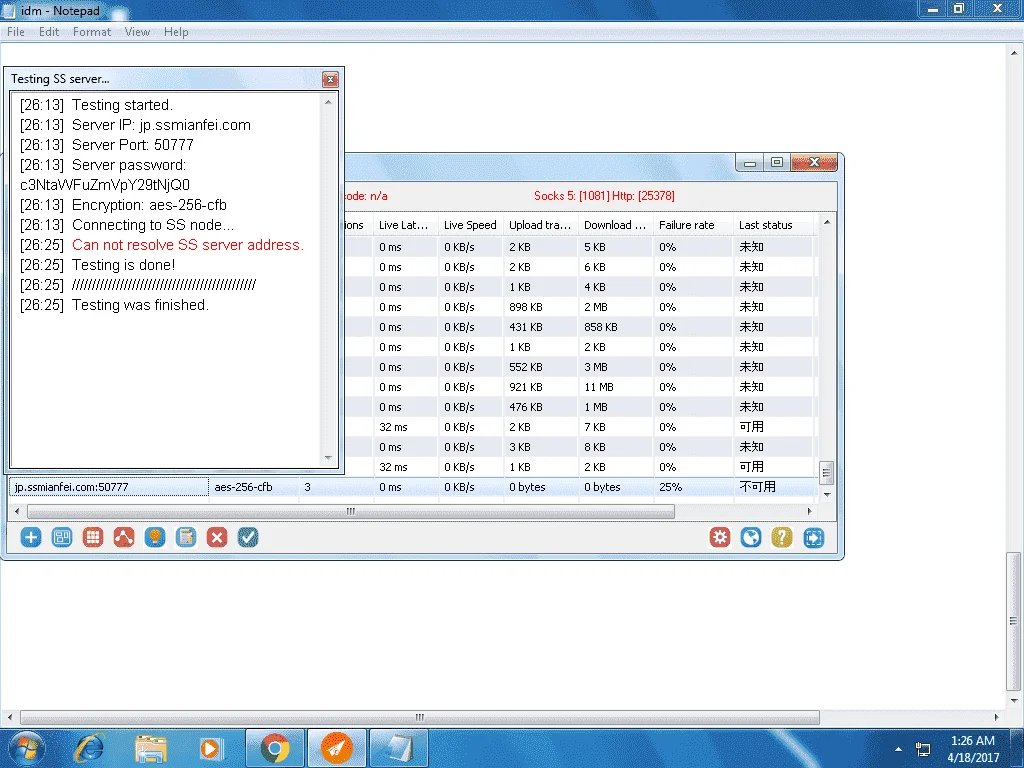Click the red share nodes icon

click(x=124, y=537)
